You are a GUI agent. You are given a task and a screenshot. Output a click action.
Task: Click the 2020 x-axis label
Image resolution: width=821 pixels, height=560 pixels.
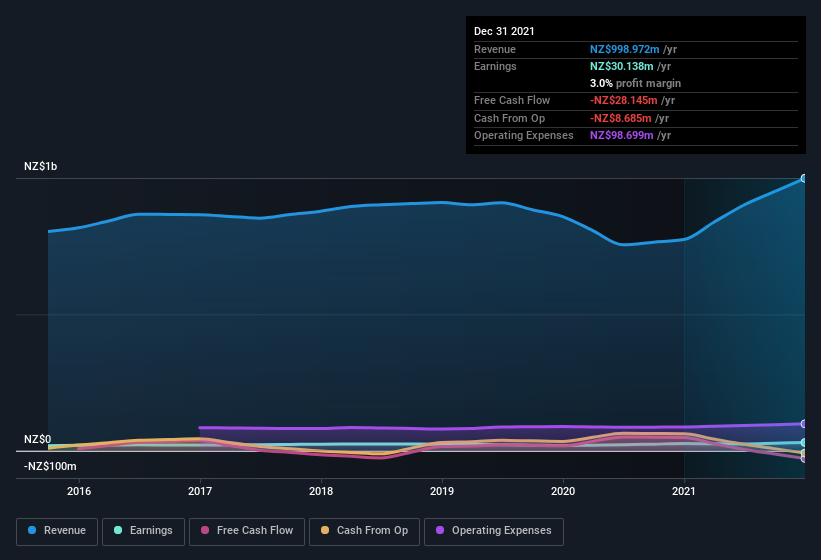[563, 491]
